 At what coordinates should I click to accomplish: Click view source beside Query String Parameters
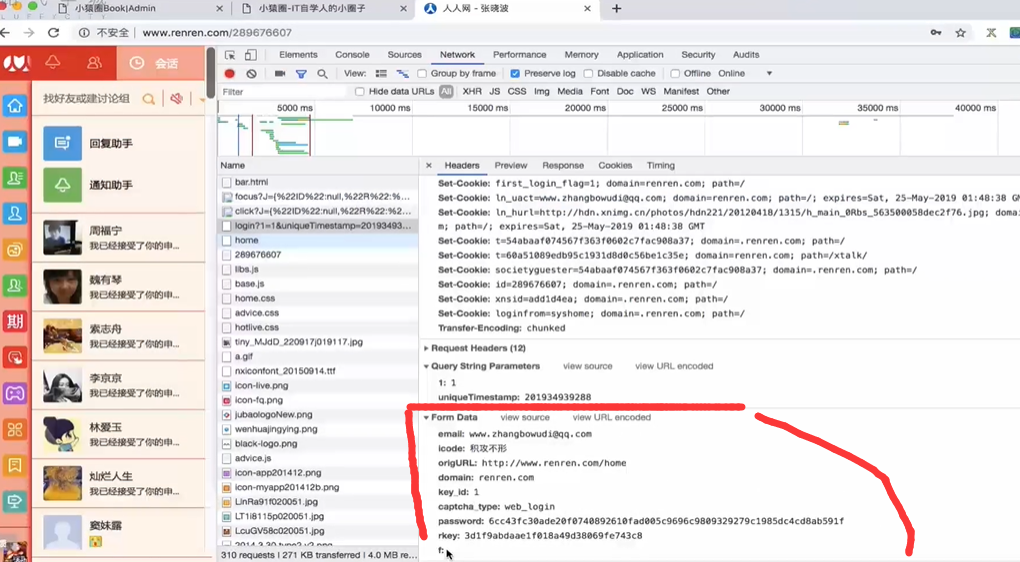pos(587,366)
